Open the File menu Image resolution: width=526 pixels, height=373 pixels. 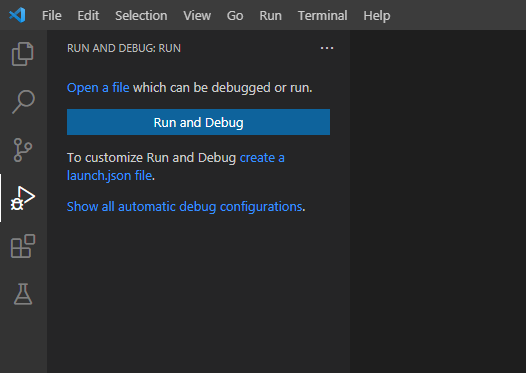pyautogui.click(x=52, y=15)
